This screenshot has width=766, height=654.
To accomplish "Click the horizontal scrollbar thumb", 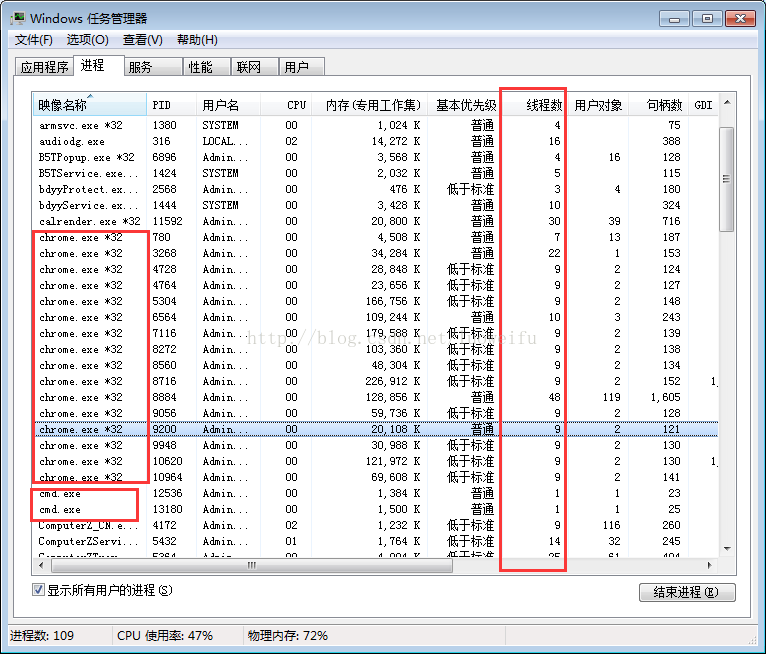I will coord(252,566).
